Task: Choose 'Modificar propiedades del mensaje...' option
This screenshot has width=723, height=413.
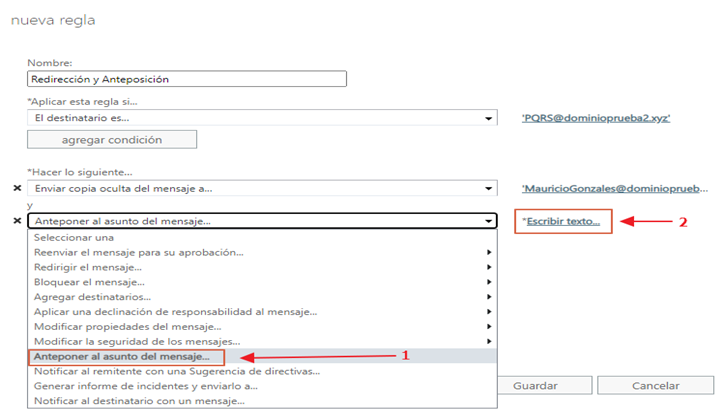Action: (126, 326)
